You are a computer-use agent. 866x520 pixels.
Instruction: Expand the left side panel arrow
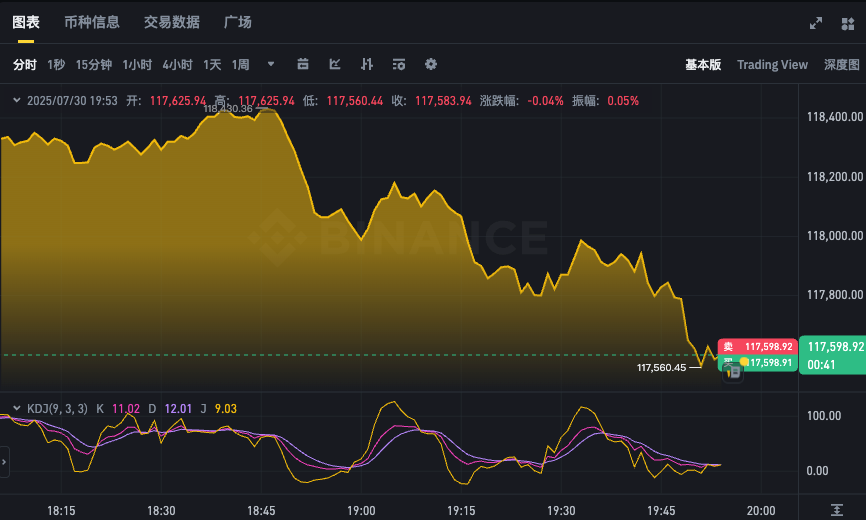click(x=5, y=462)
